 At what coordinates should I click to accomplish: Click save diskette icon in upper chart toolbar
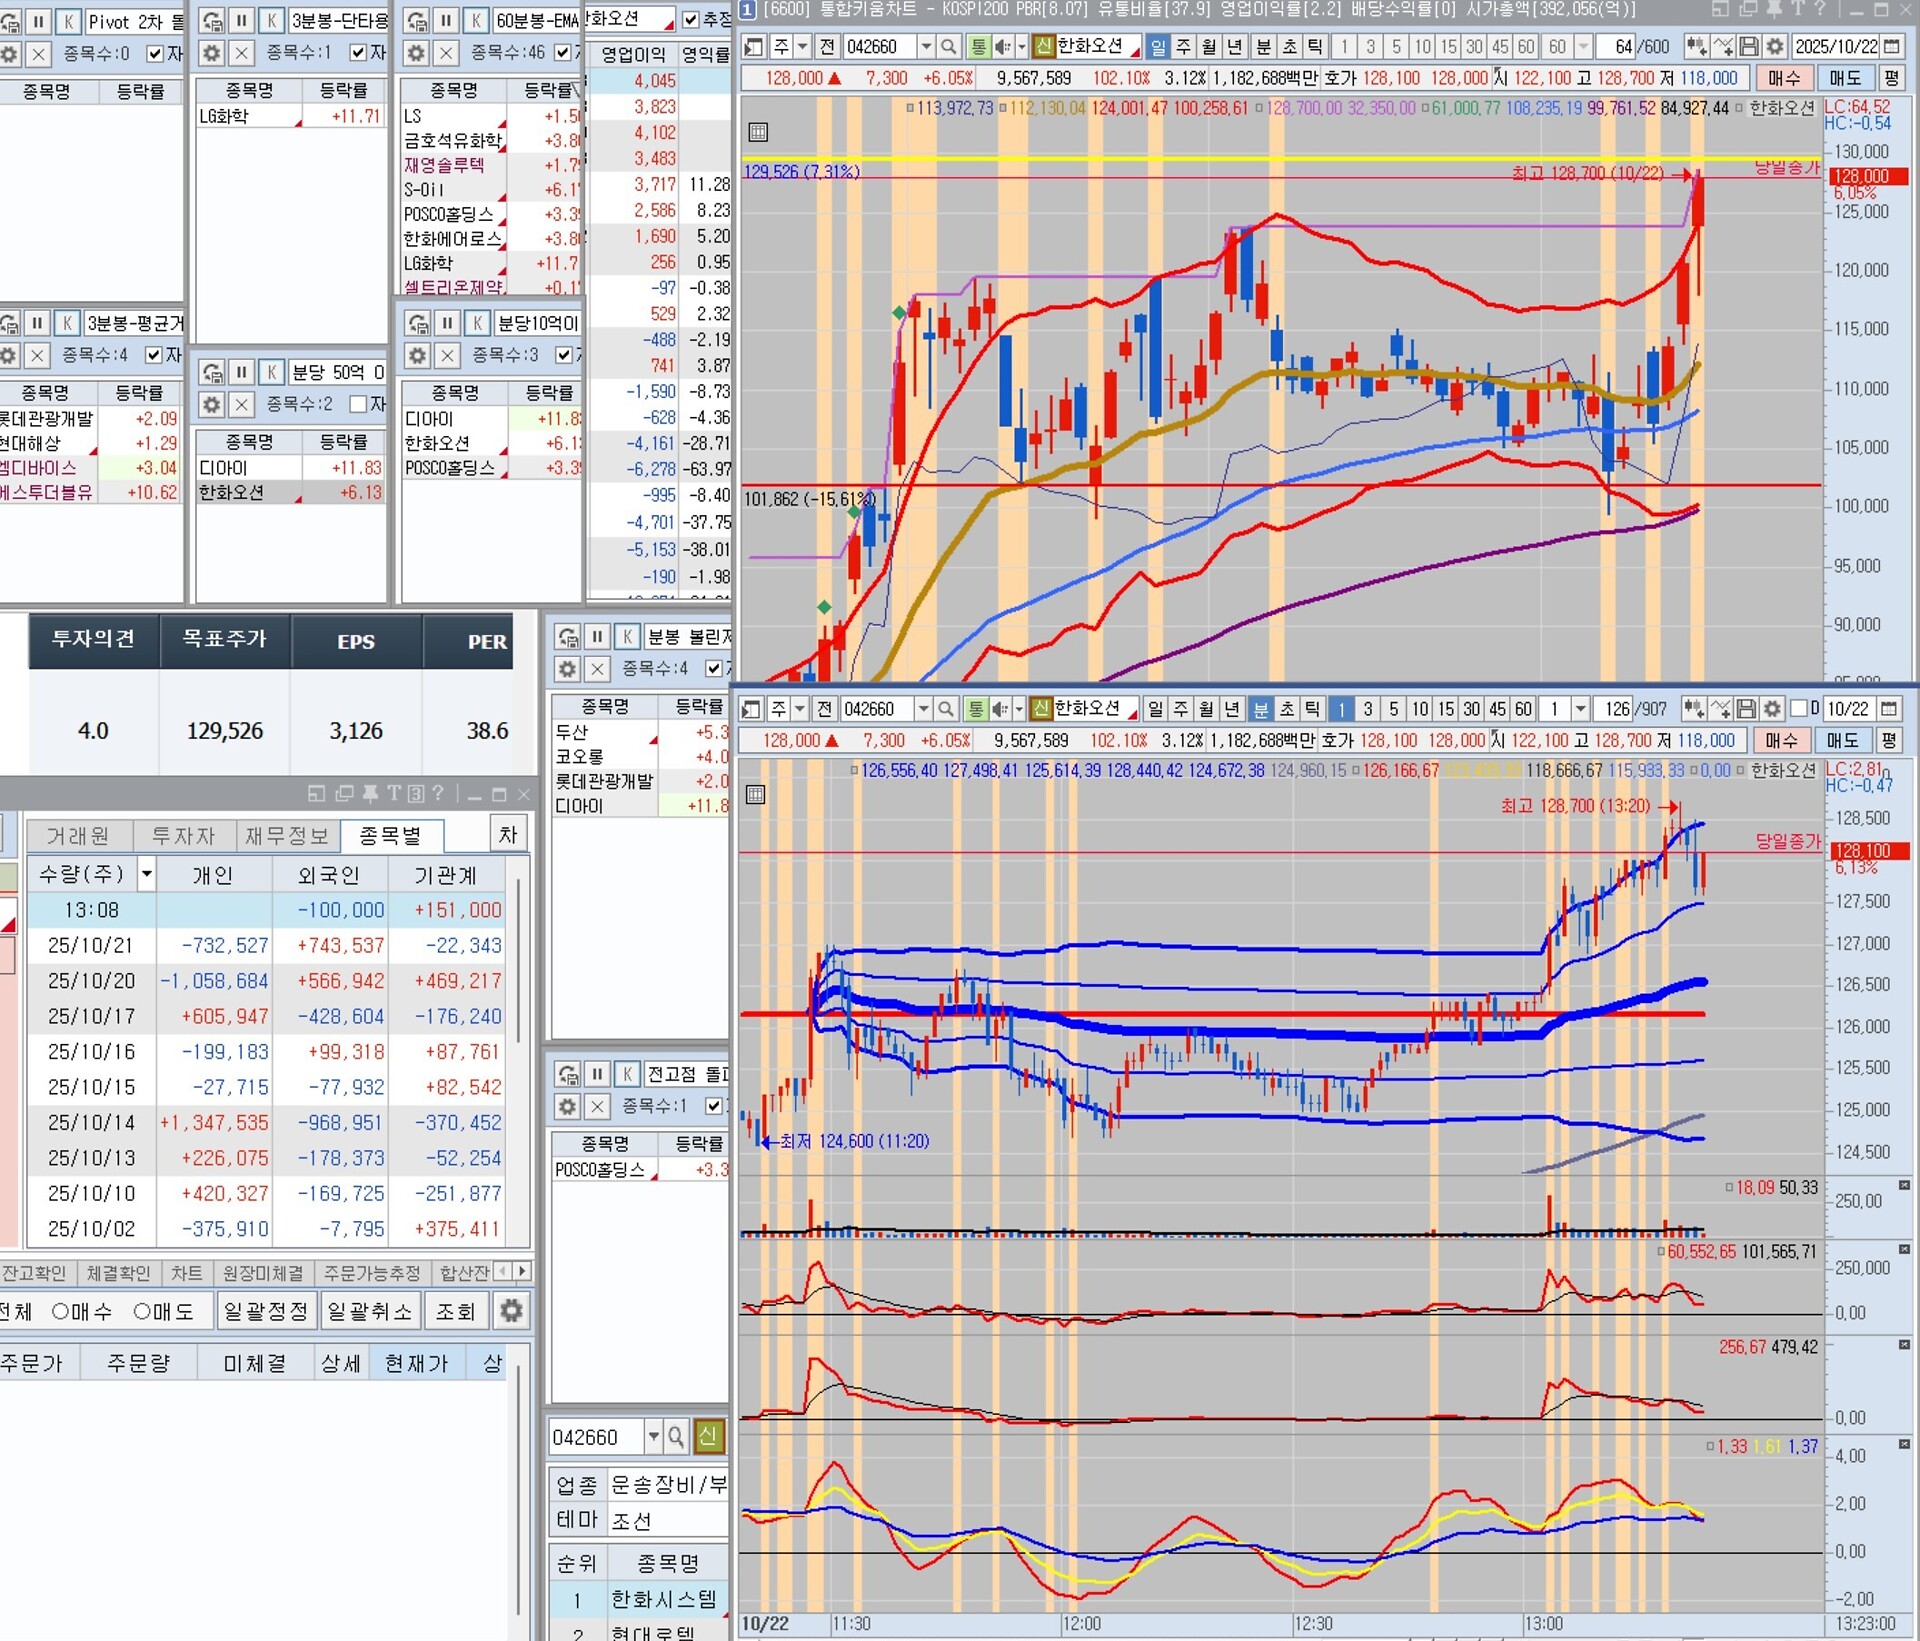[1748, 47]
